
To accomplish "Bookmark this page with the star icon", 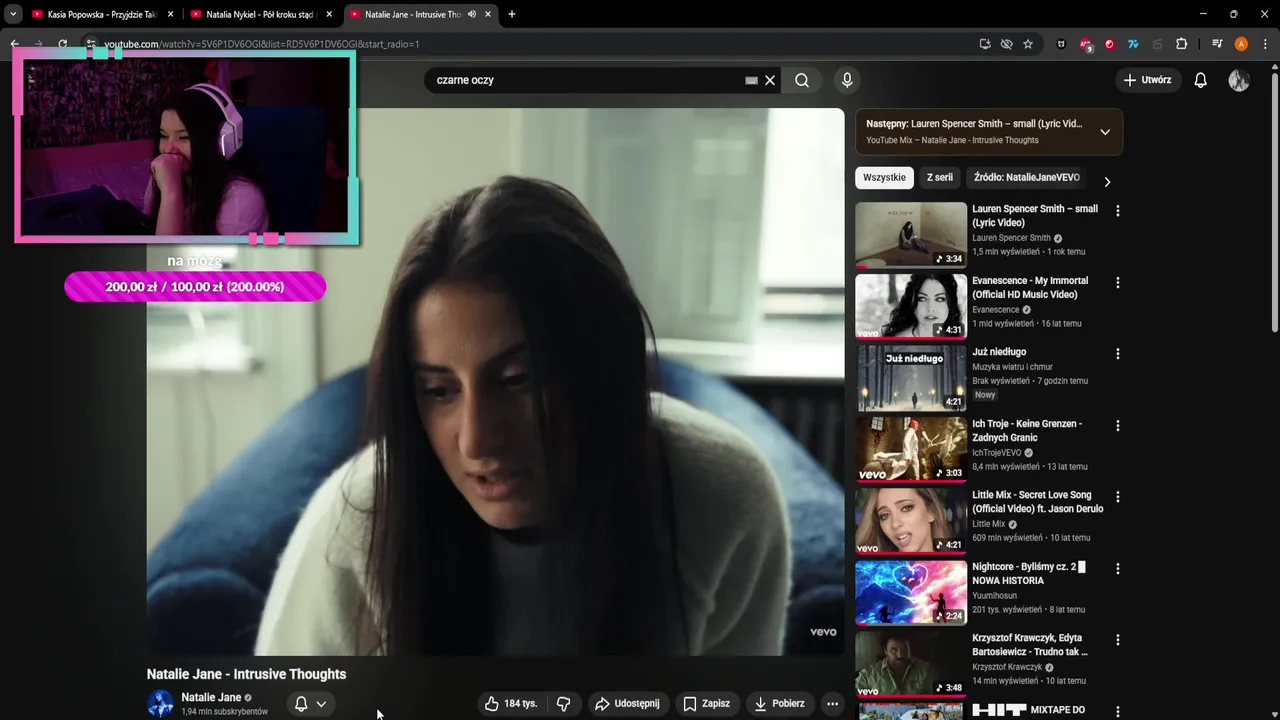I will coord(1028,44).
